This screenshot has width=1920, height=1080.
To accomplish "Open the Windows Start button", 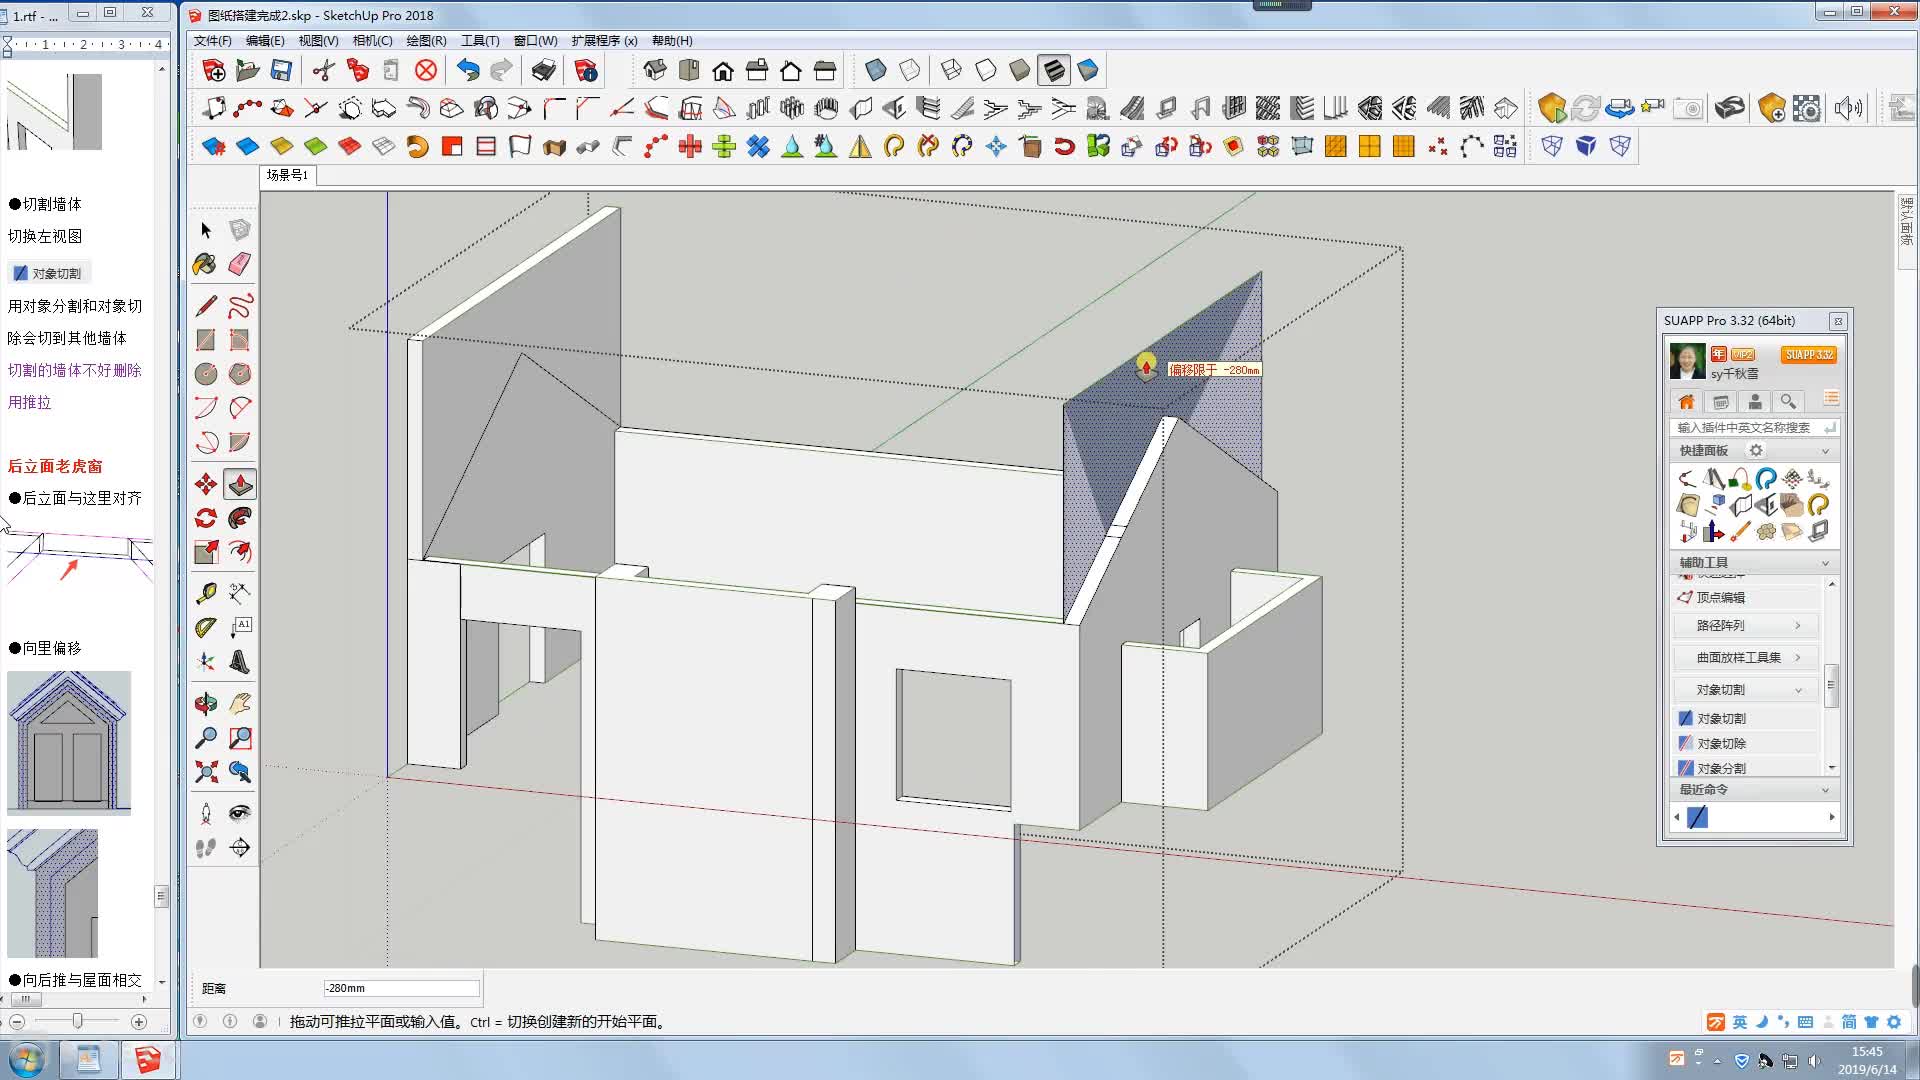I will tap(27, 1059).
